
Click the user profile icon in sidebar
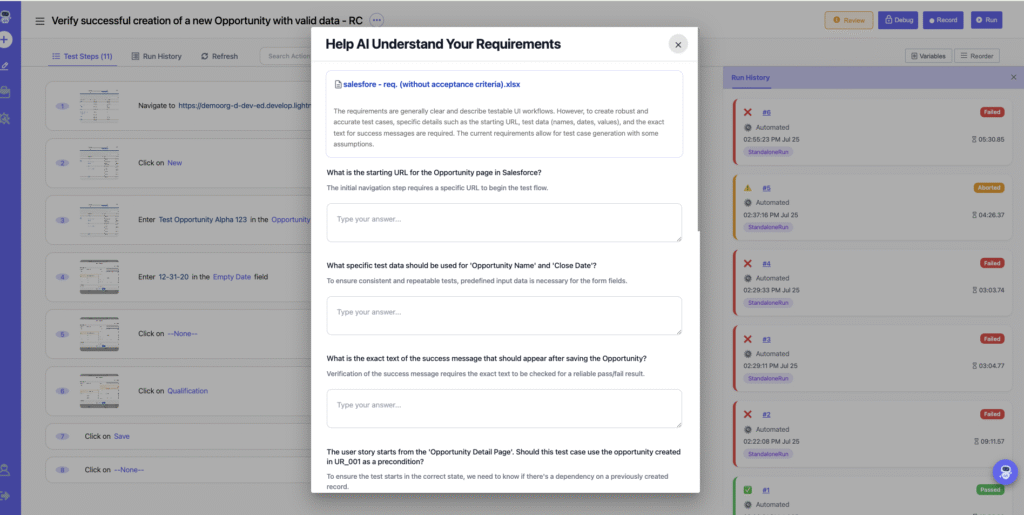pyautogui.click(x=6, y=470)
